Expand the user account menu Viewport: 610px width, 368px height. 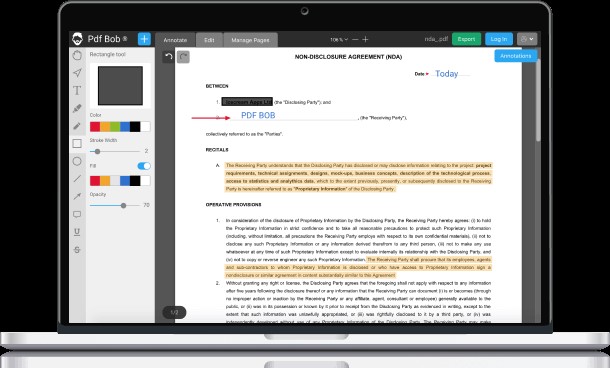527,39
